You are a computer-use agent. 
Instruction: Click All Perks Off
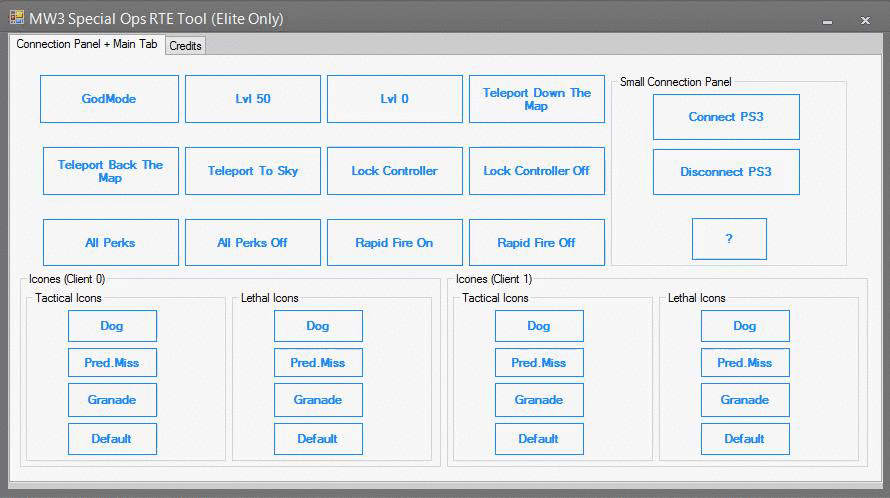(253, 242)
